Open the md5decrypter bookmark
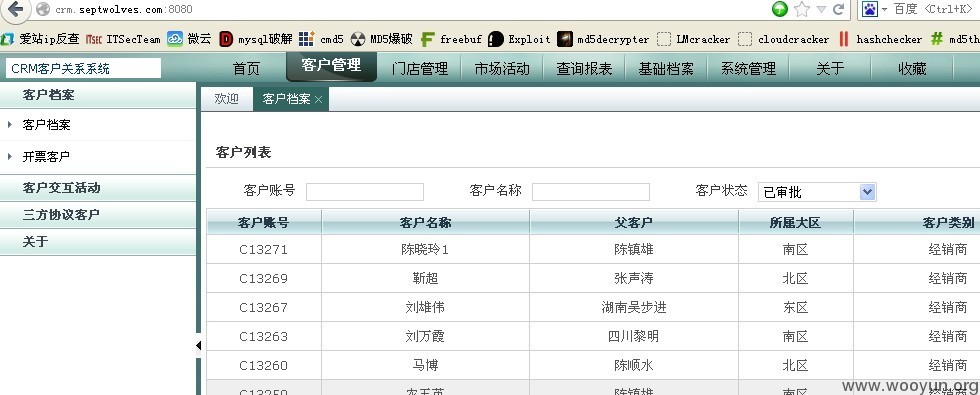The width and height of the screenshot is (980, 395). coord(603,39)
